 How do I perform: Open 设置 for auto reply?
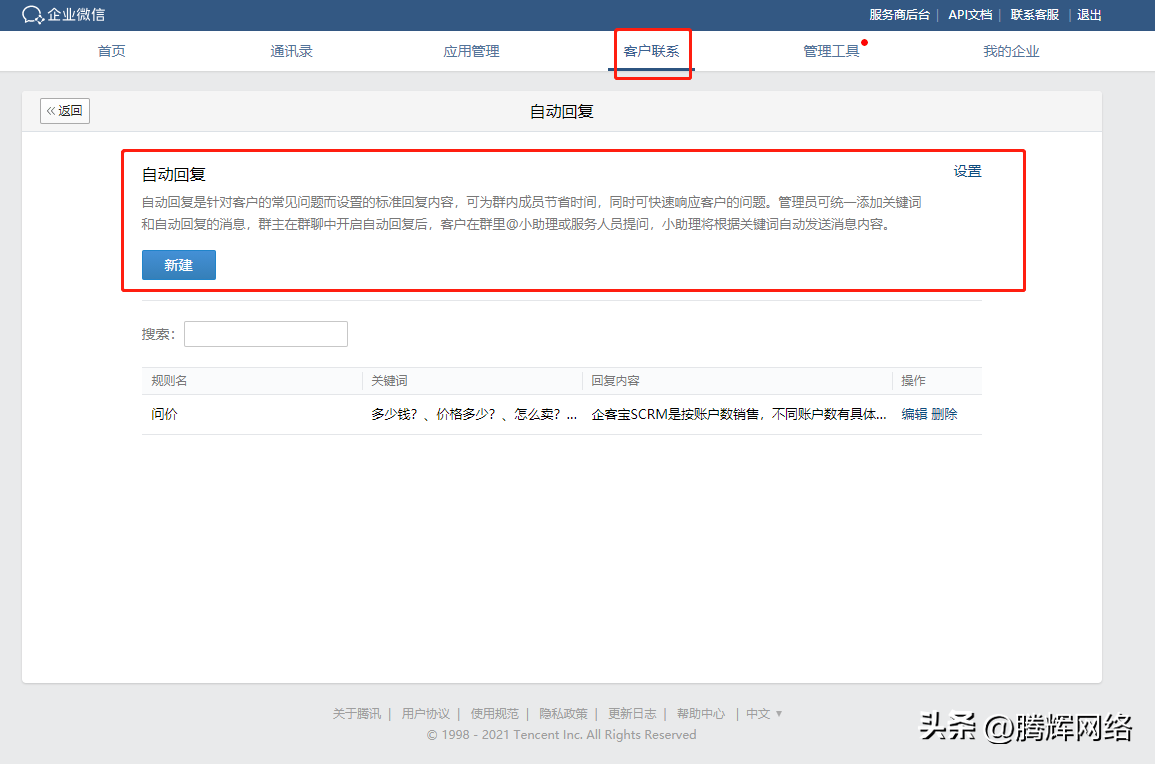click(967, 171)
